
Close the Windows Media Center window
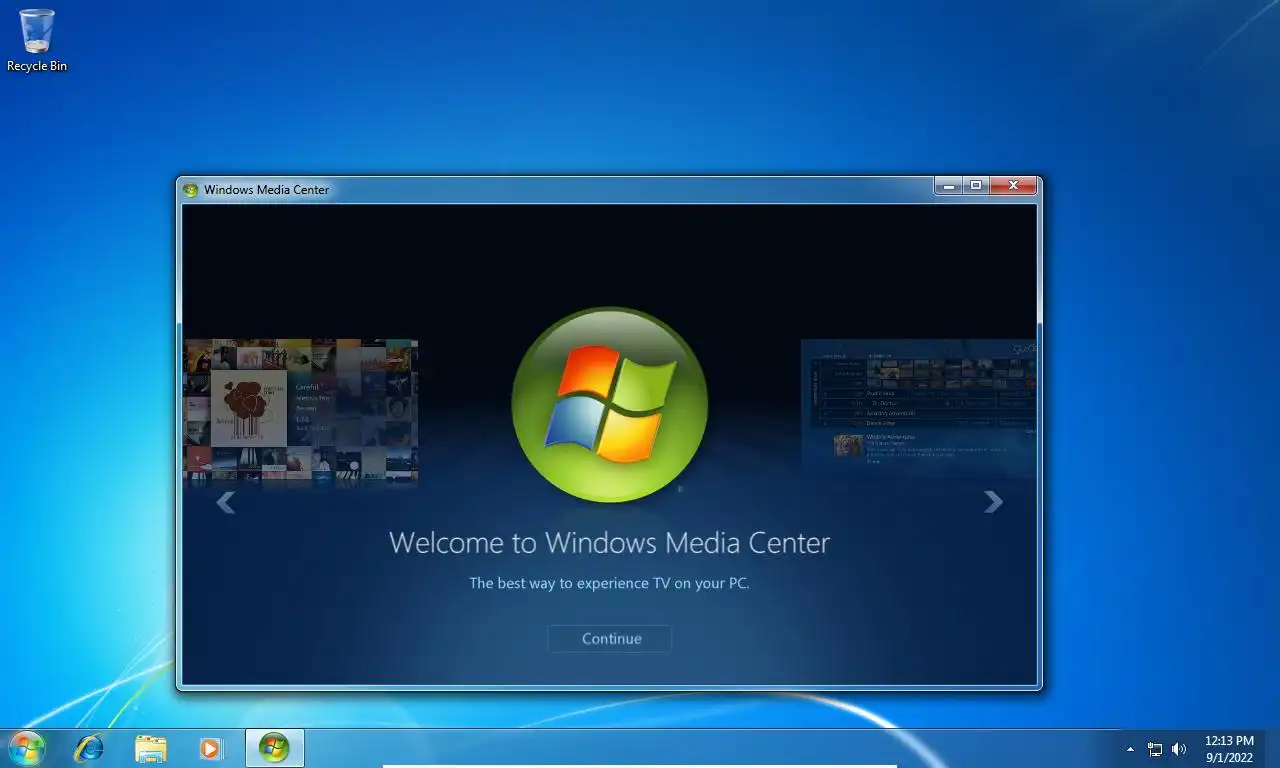click(x=1014, y=185)
